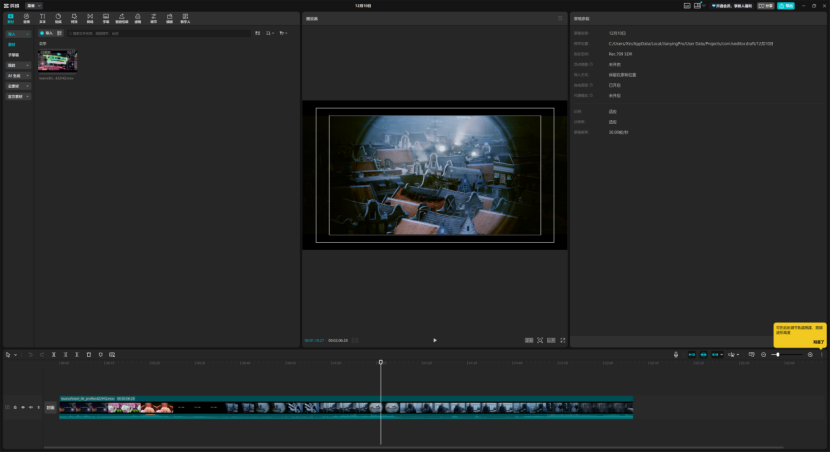830x452 pixels.
Task: Mute the main video track
Action: pos(31,407)
